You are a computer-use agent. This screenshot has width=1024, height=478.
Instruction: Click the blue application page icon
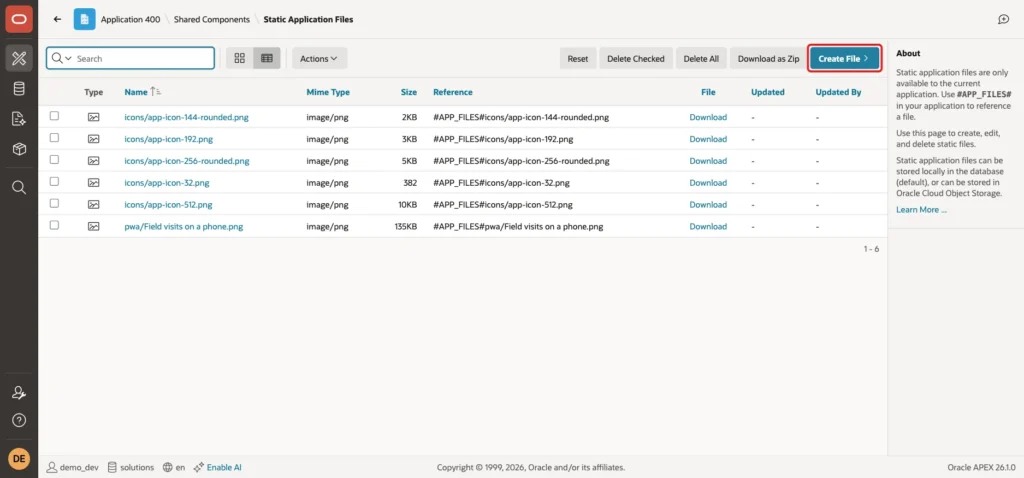pyautogui.click(x=84, y=20)
